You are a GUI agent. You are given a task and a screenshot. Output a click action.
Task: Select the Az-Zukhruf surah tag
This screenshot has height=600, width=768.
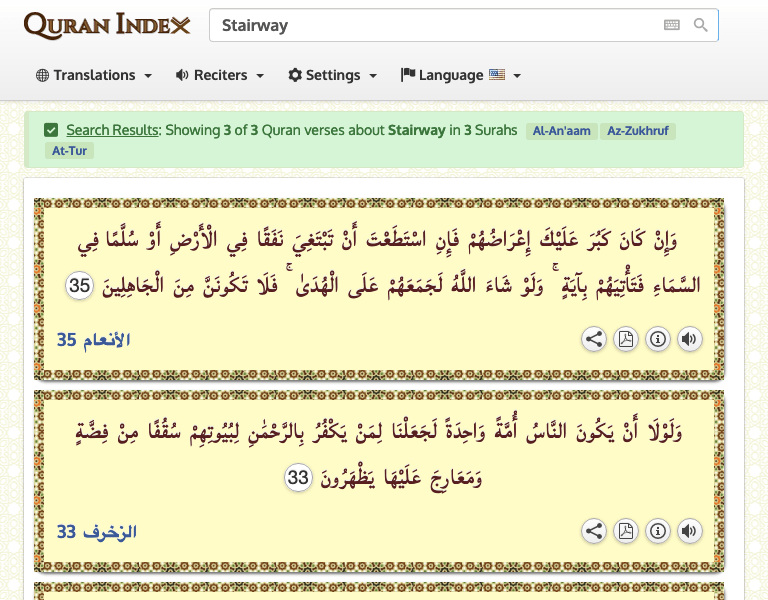point(640,131)
